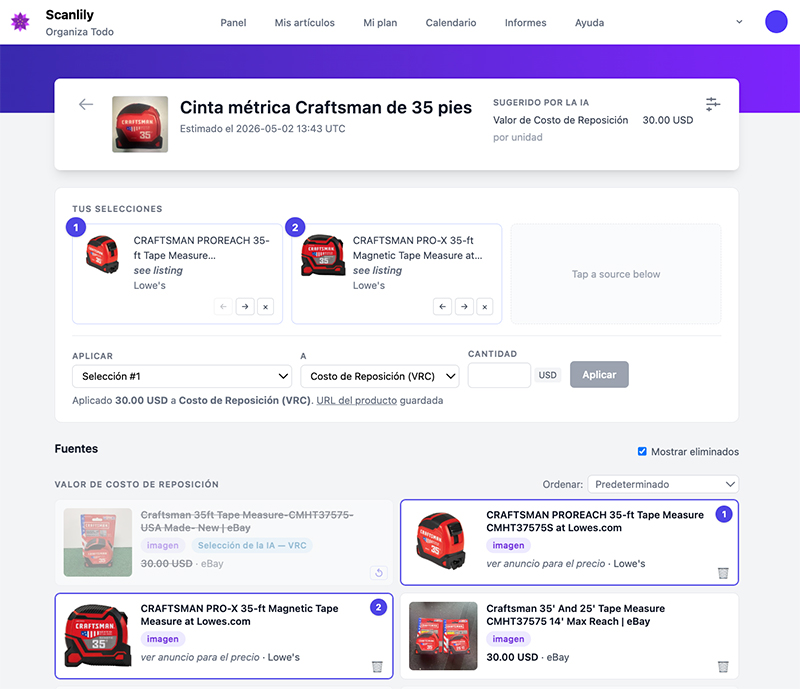
Task: Click Cinta métrica Craftsman de 35 pies title
Action: click(326, 107)
